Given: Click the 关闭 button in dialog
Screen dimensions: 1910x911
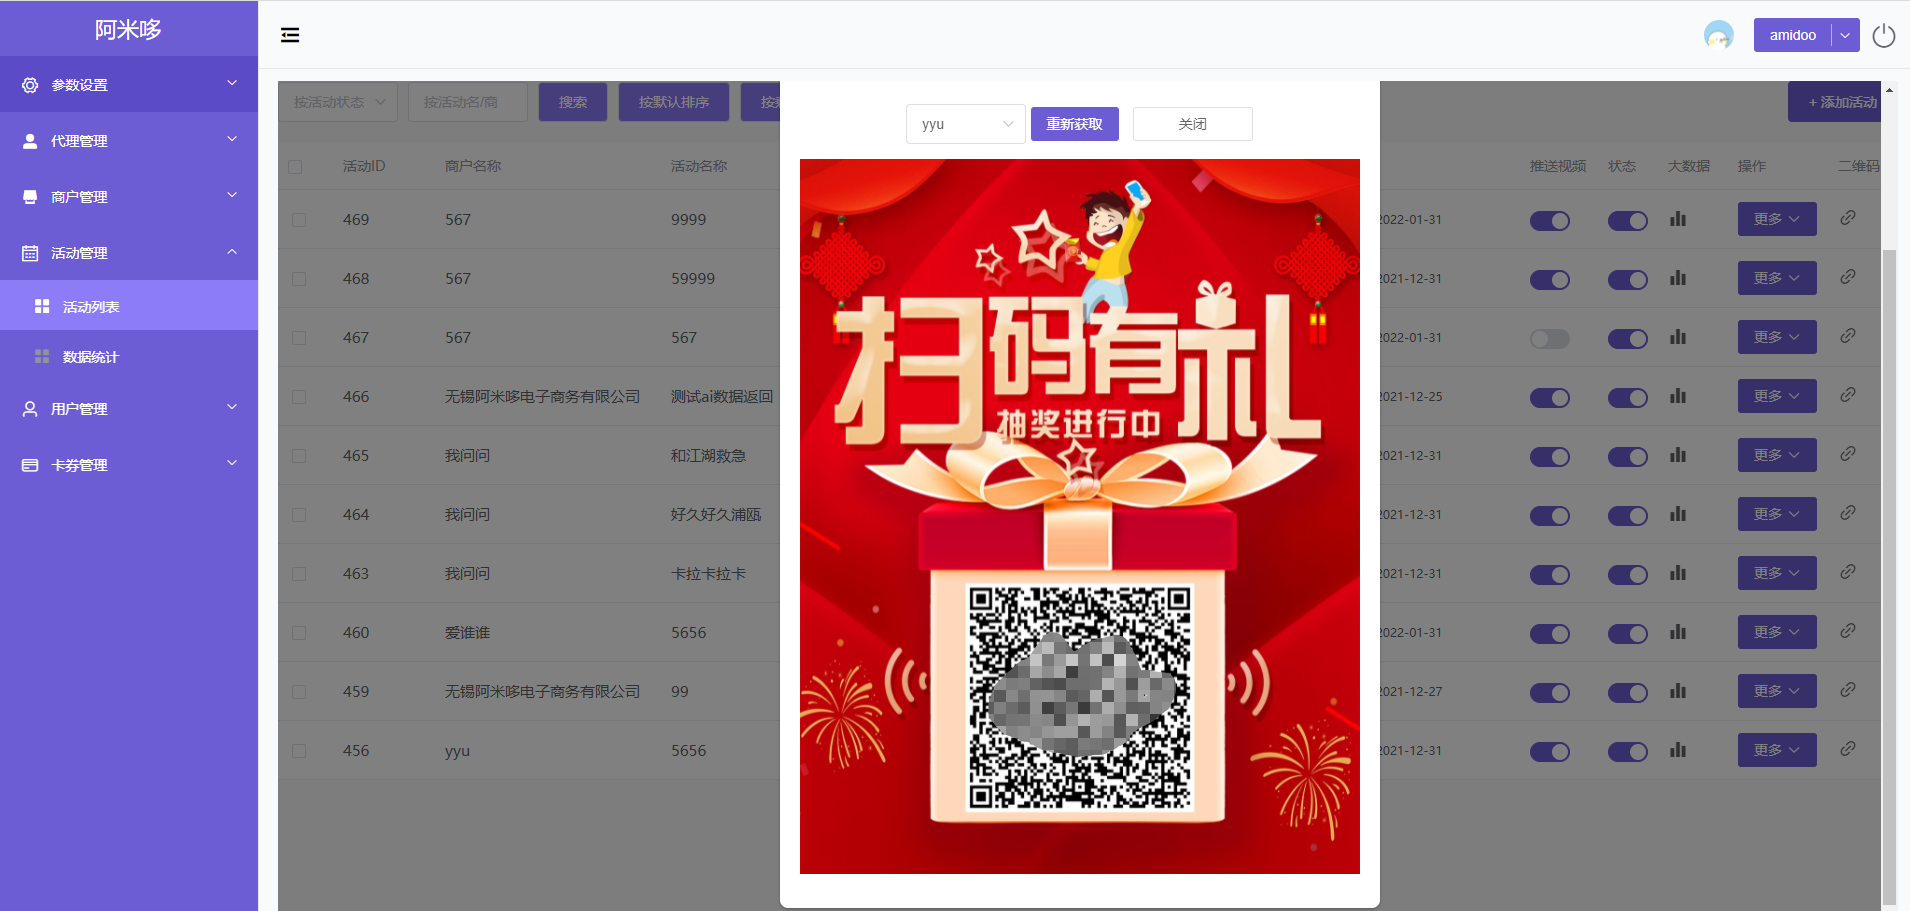Looking at the screenshot, I should point(1192,124).
